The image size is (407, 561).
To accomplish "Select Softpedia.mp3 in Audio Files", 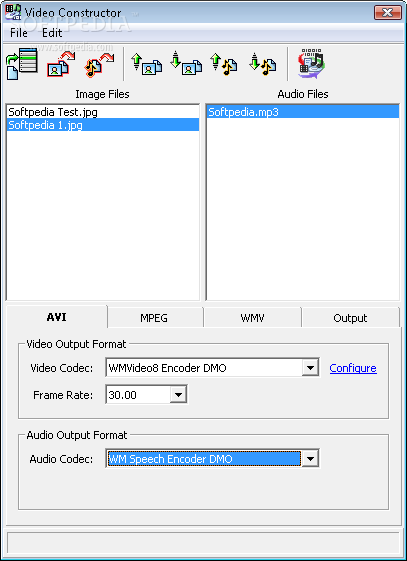I will pos(303,112).
